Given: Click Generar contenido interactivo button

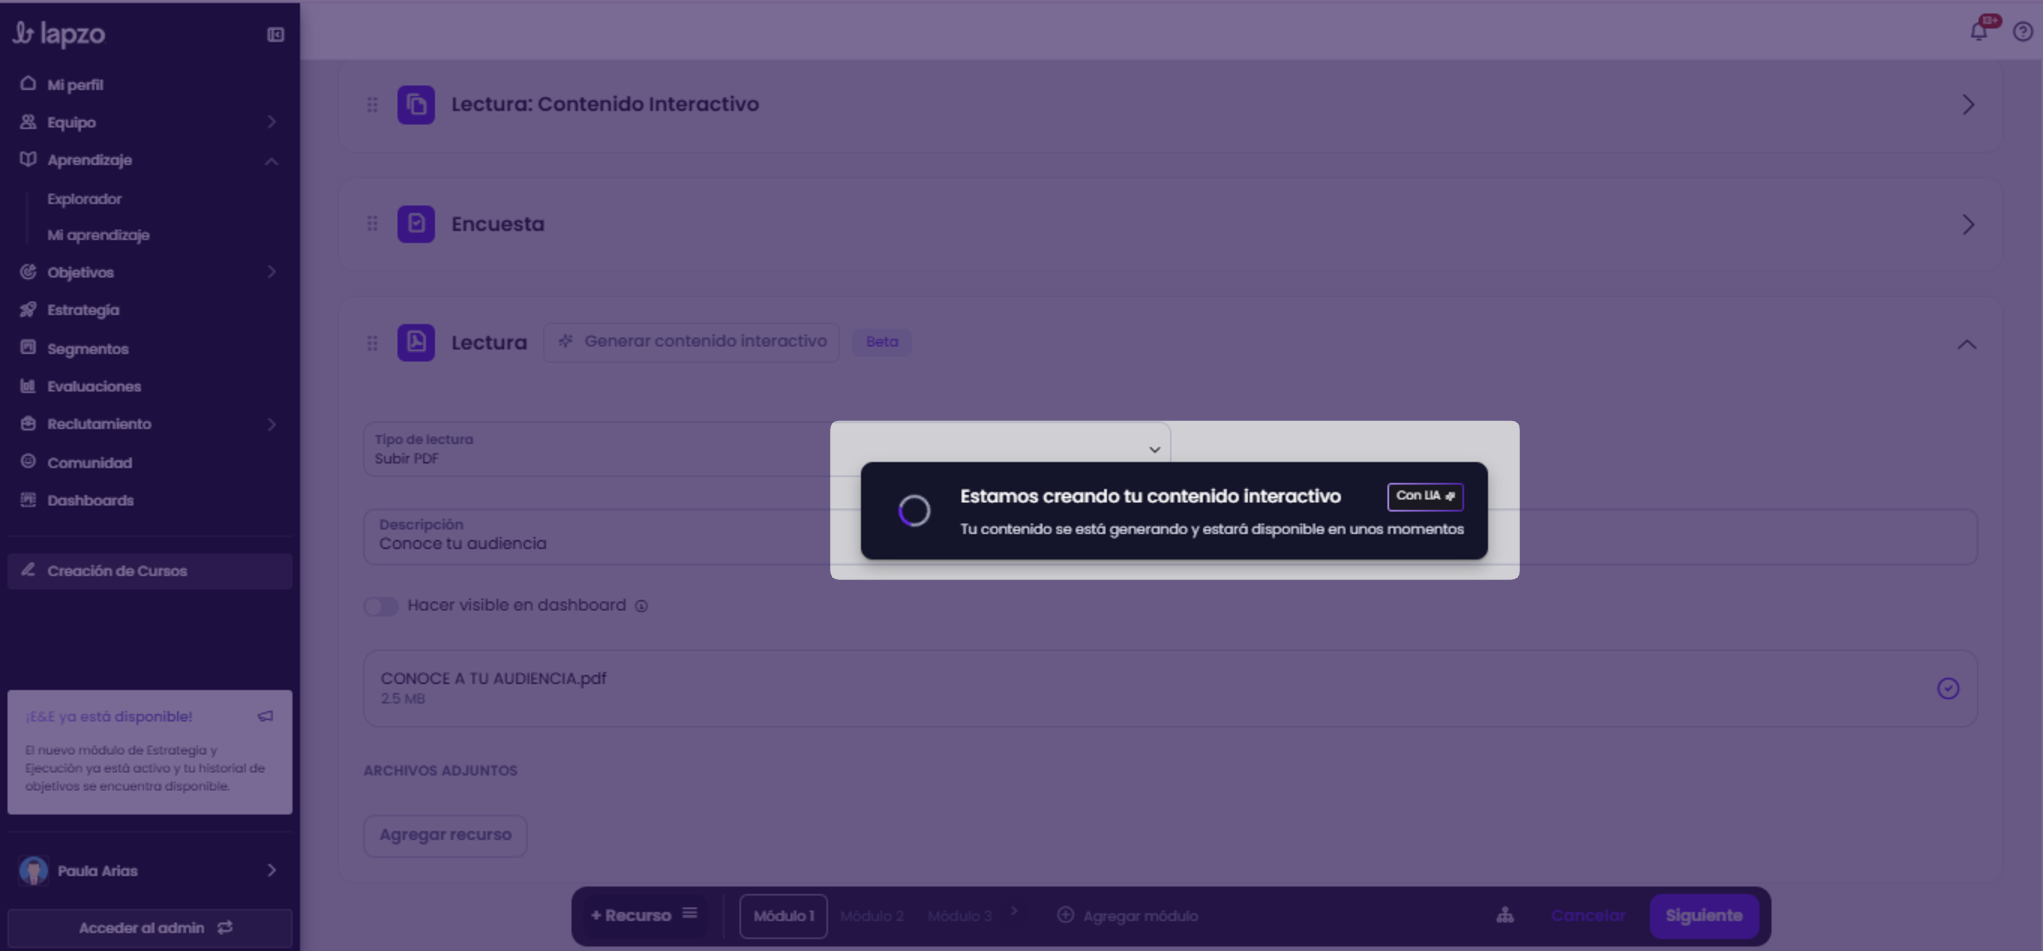Looking at the screenshot, I should pos(691,342).
